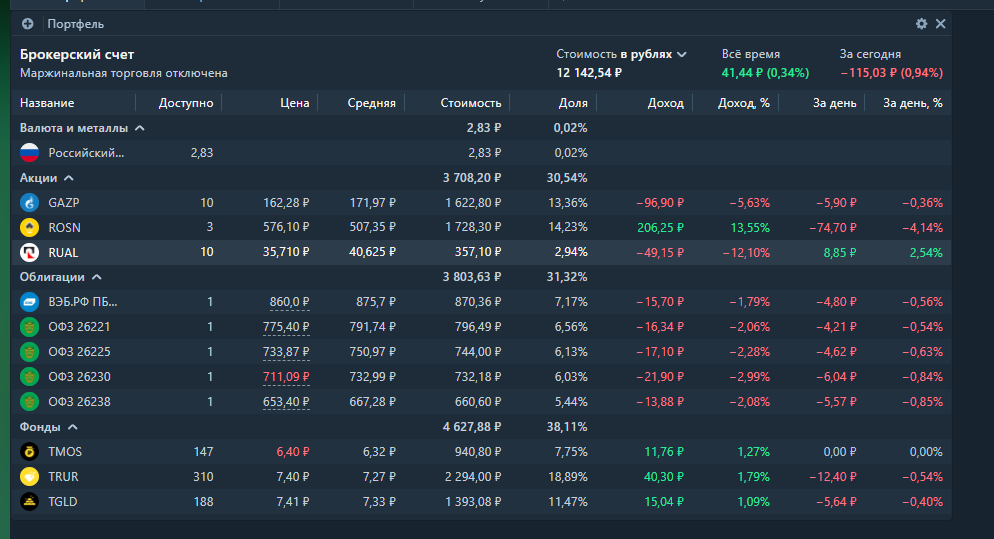This screenshot has width=994, height=539.
Task: Select the ВЭБ.РФ ПБ… bond name
Action: click(83, 302)
